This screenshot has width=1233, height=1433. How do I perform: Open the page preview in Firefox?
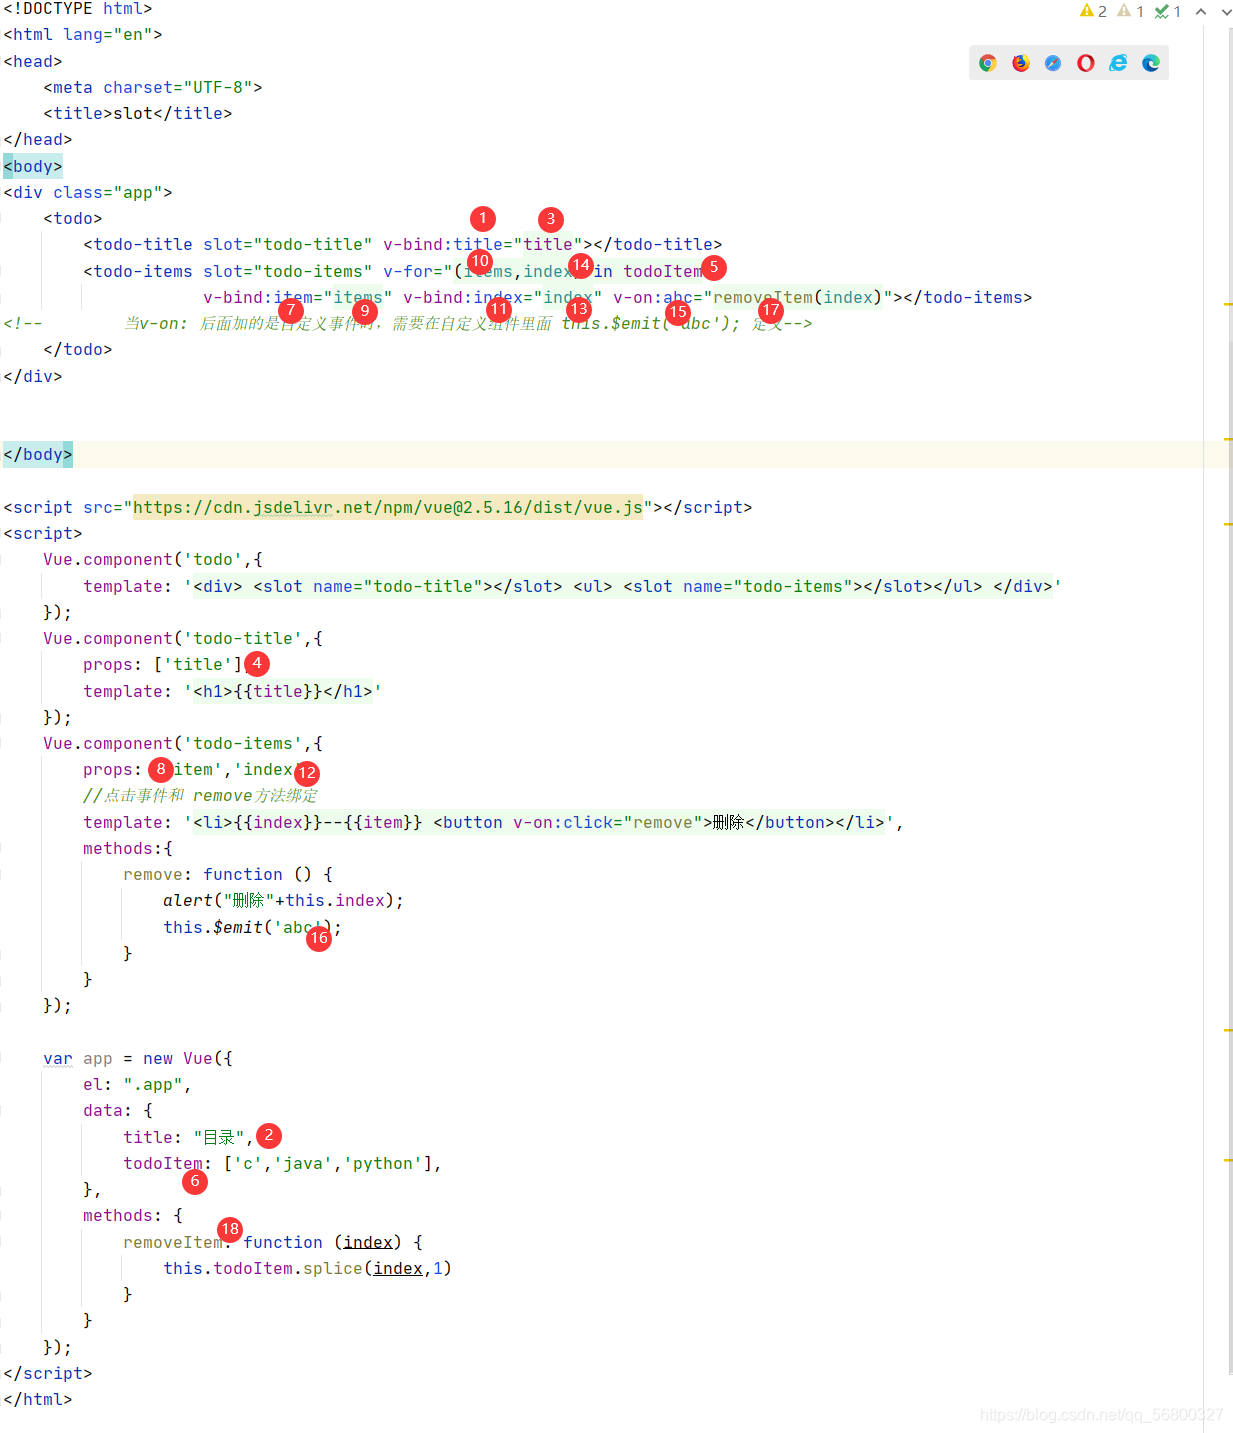click(1020, 63)
